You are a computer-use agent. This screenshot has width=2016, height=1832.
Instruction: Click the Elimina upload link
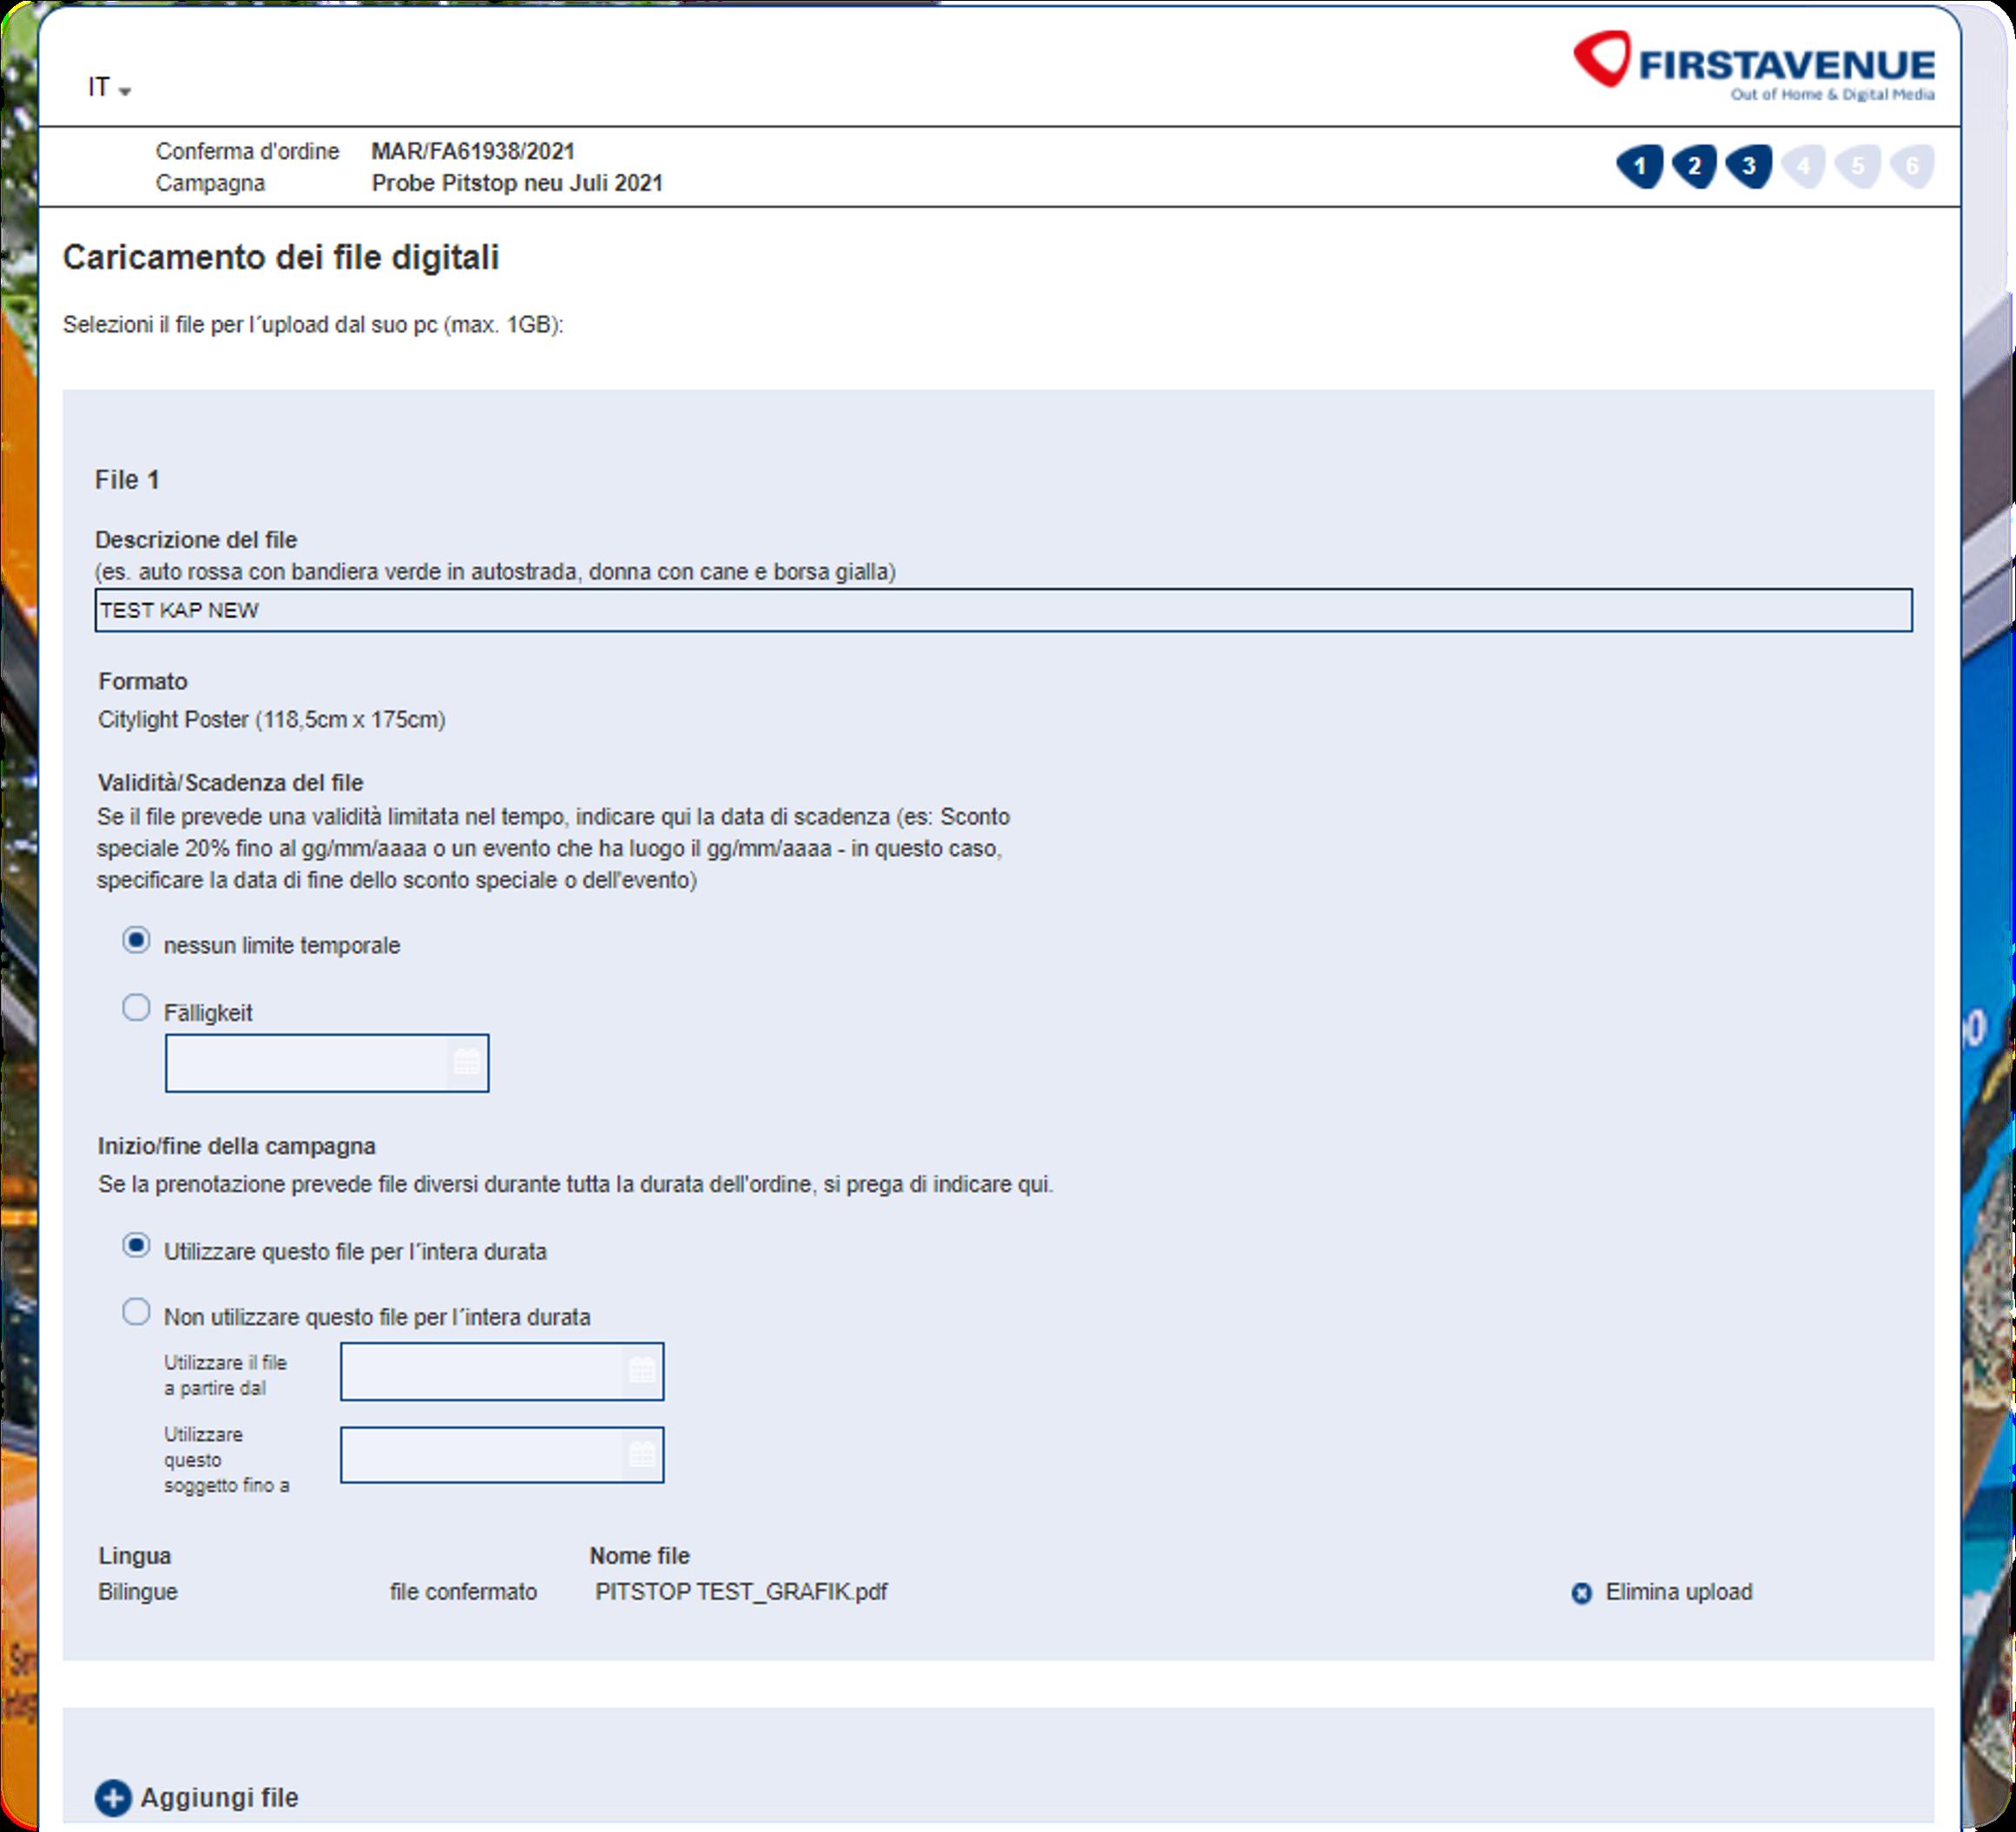pyautogui.click(x=1678, y=1592)
